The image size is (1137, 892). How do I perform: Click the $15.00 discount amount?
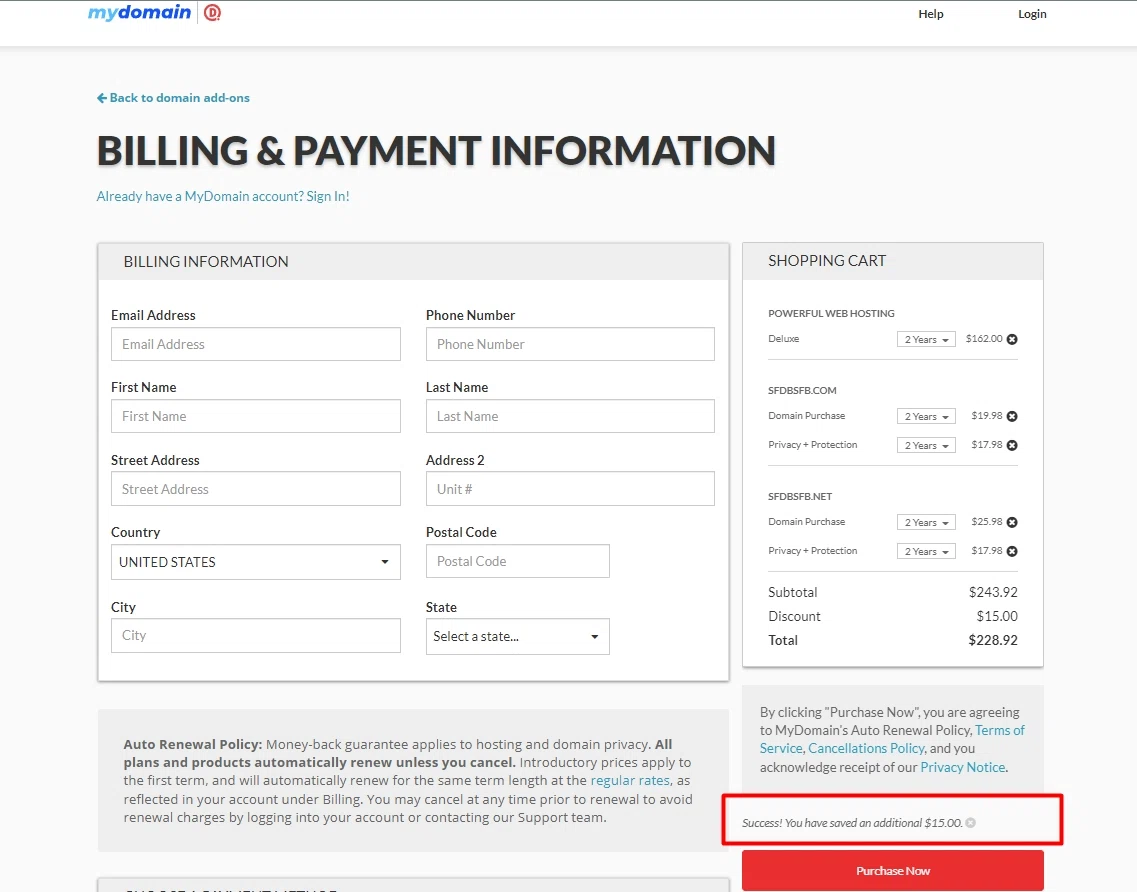pos(997,616)
